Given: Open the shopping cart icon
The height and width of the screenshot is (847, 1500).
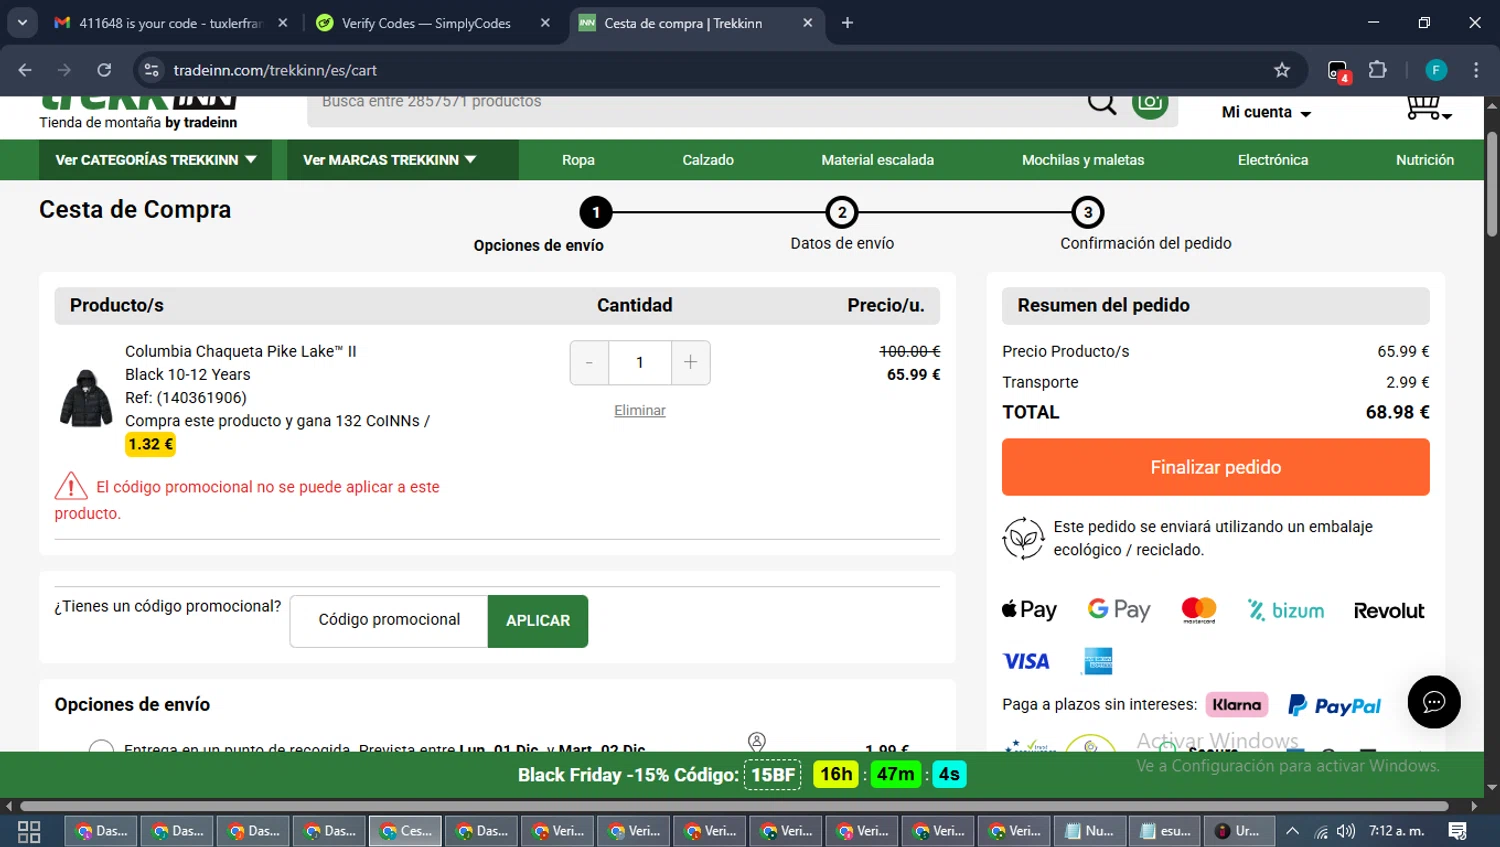Looking at the screenshot, I should 1427,107.
